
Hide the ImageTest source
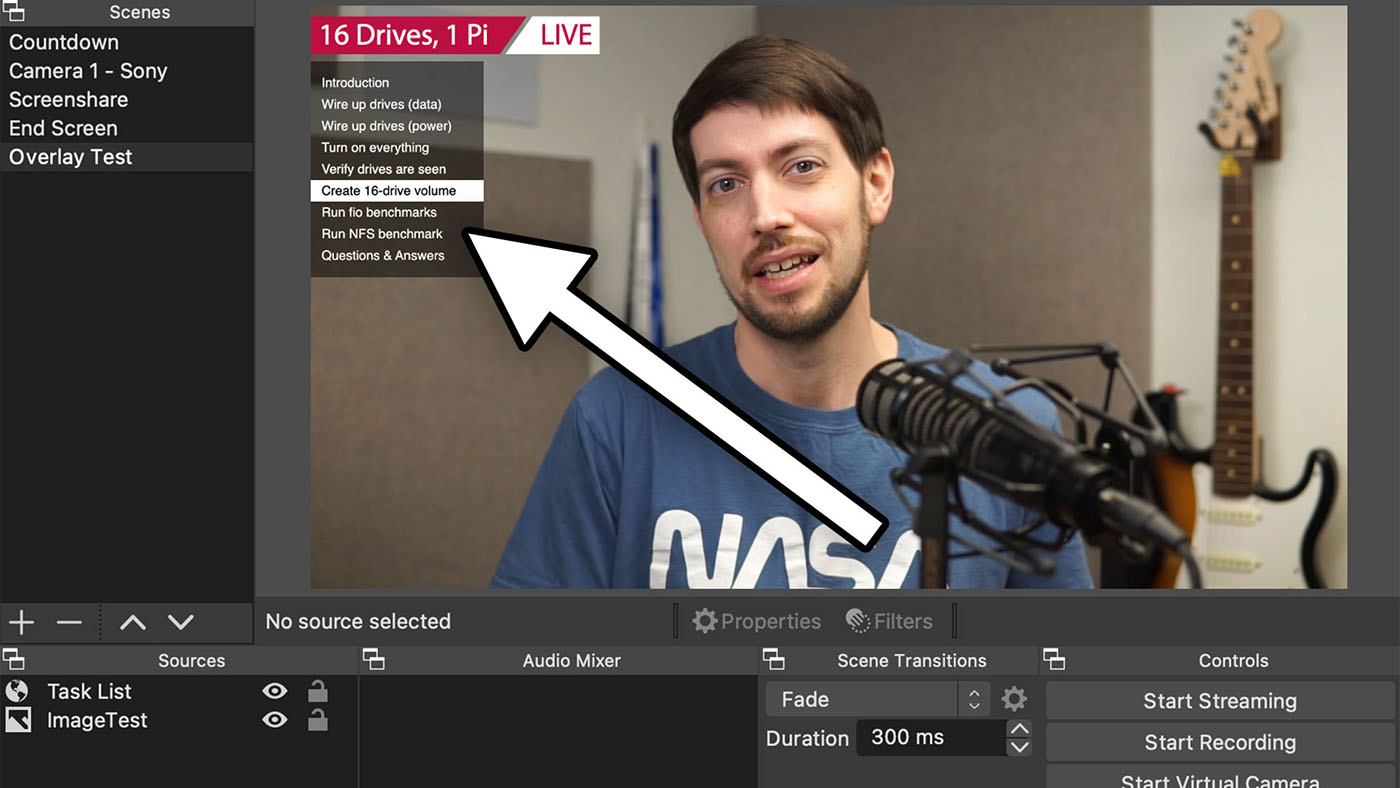tap(274, 720)
